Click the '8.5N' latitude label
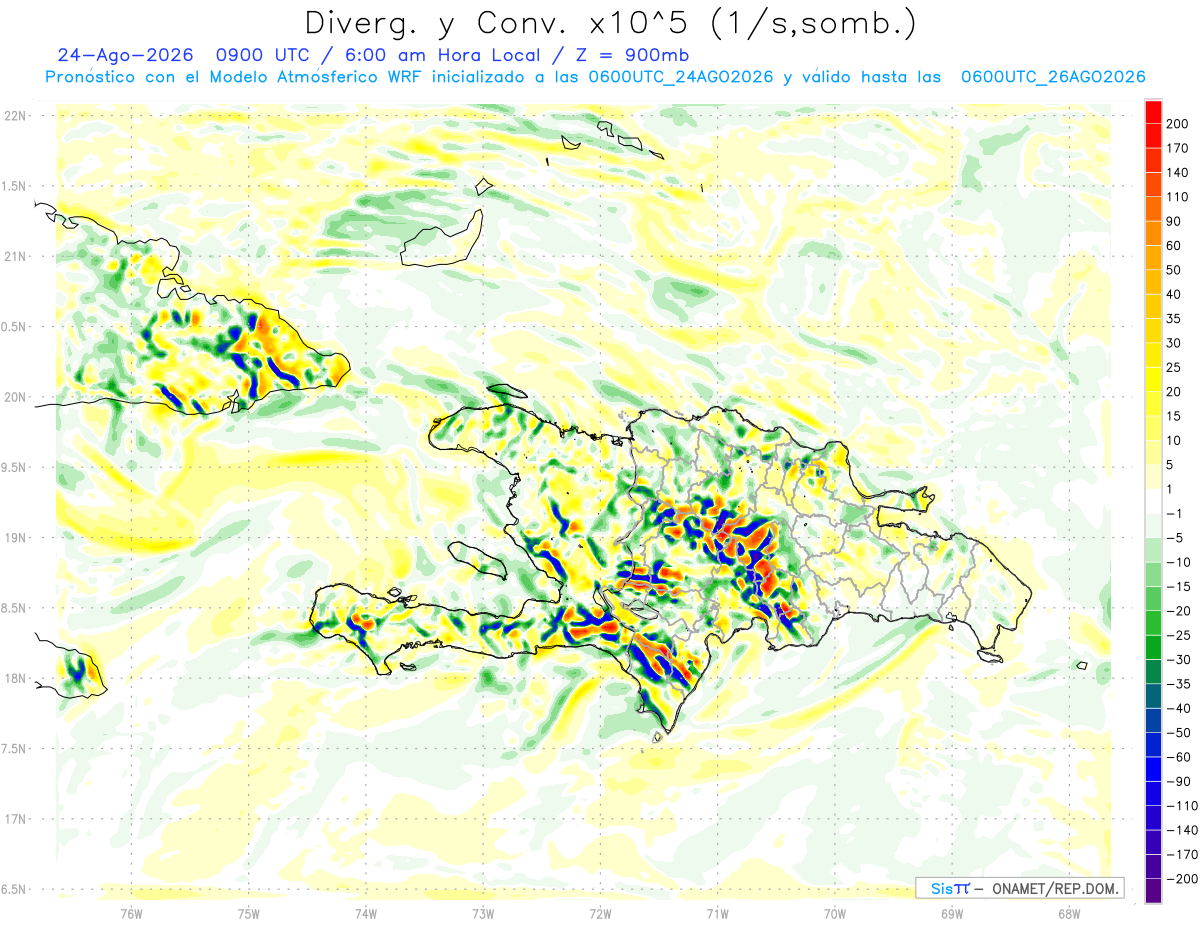The width and height of the screenshot is (1200, 927). tap(14, 608)
